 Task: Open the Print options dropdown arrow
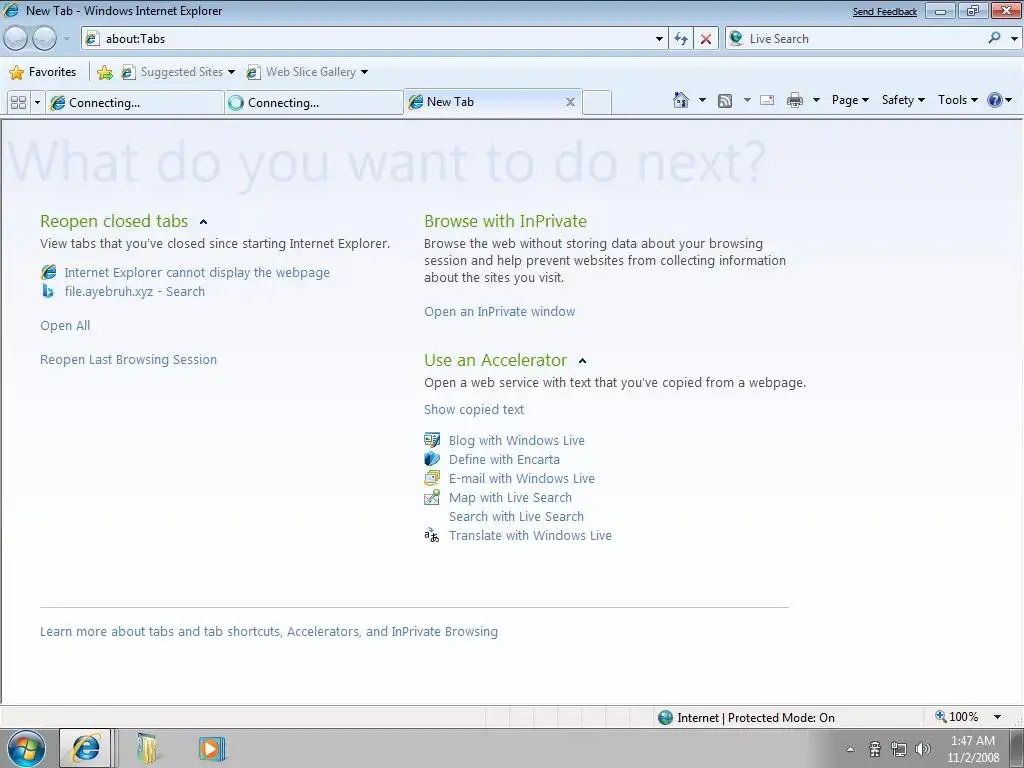point(816,100)
